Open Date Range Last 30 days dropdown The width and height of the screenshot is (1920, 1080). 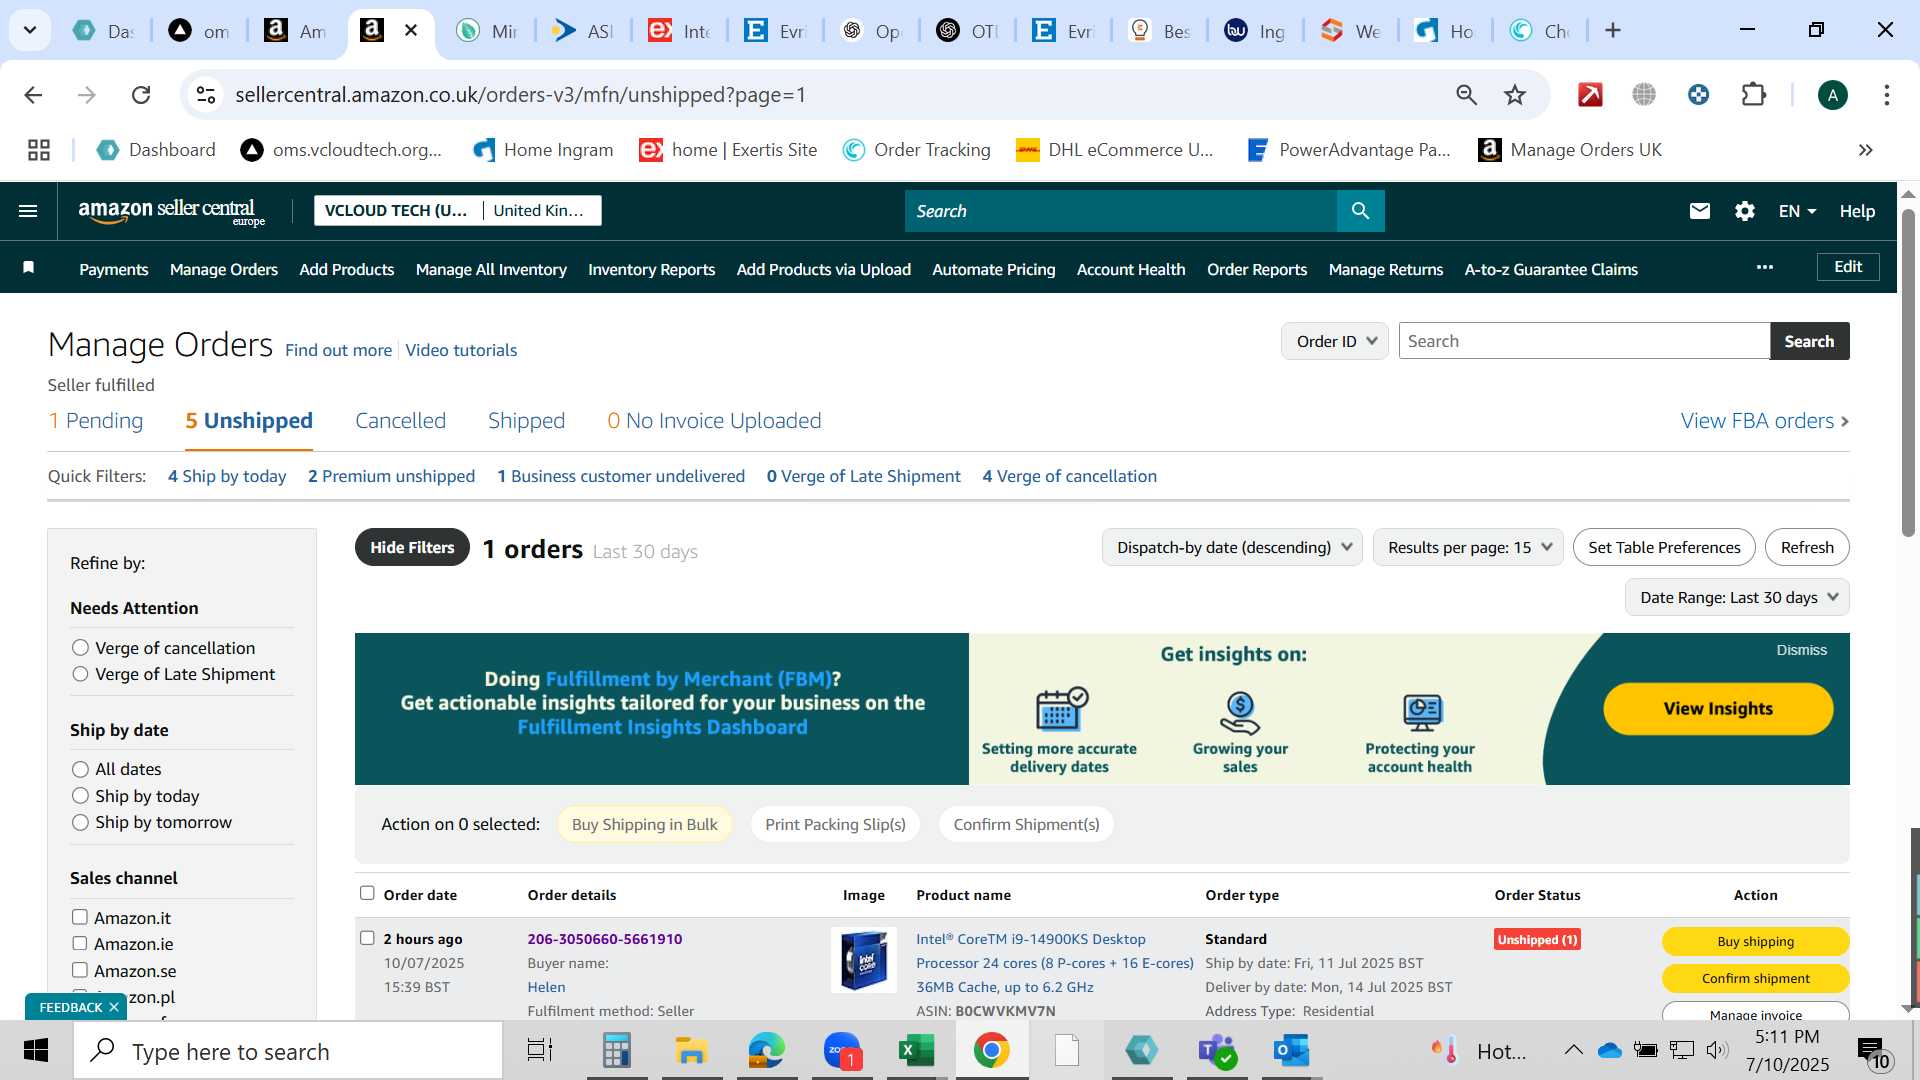point(1737,597)
